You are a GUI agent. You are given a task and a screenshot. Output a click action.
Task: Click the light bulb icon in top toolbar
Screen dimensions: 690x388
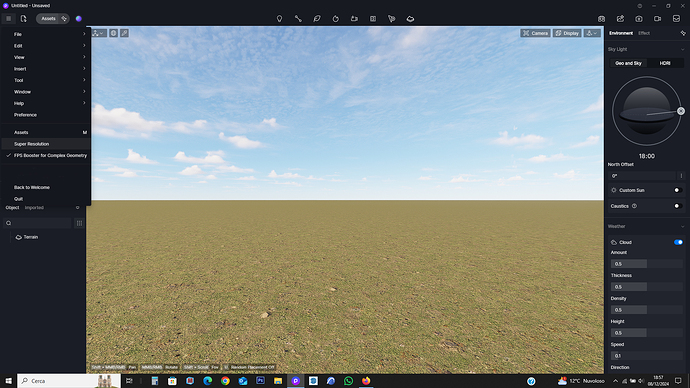[x=279, y=18]
